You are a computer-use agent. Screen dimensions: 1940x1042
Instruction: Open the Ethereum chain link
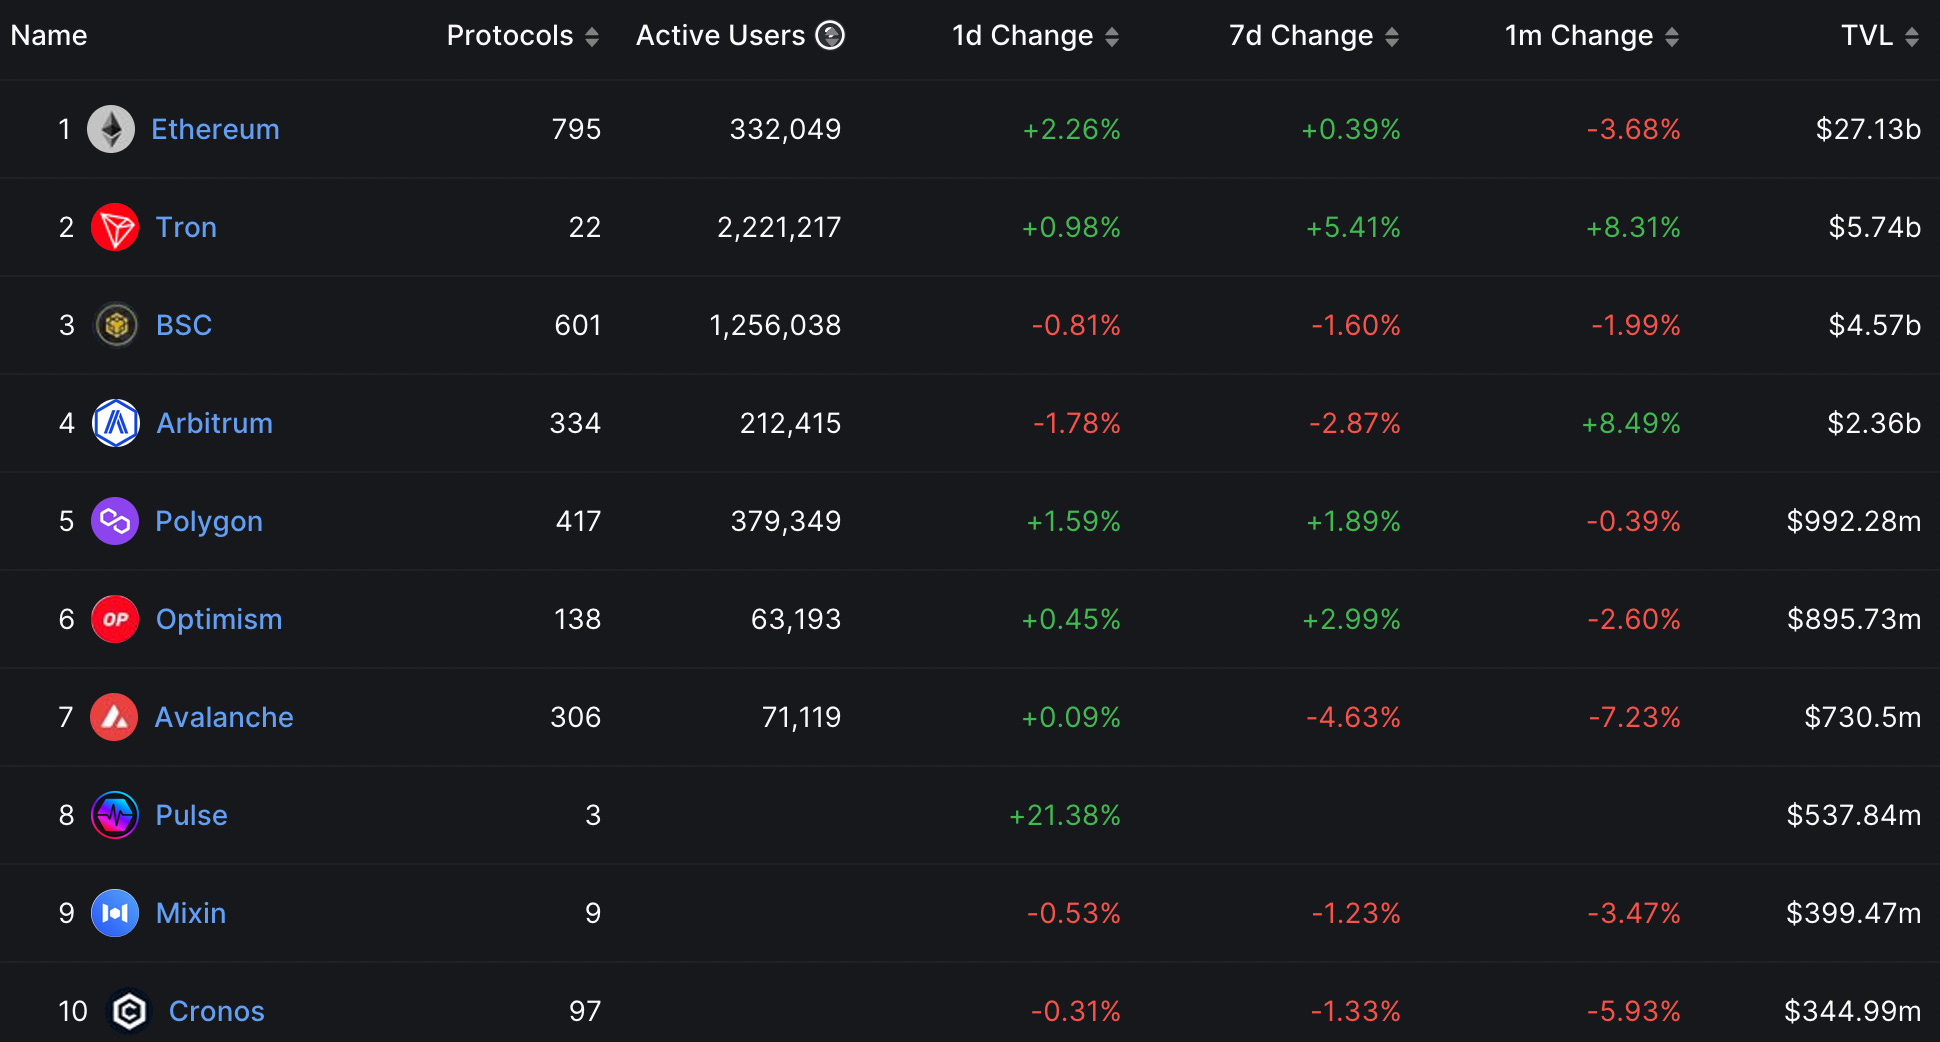coord(215,129)
